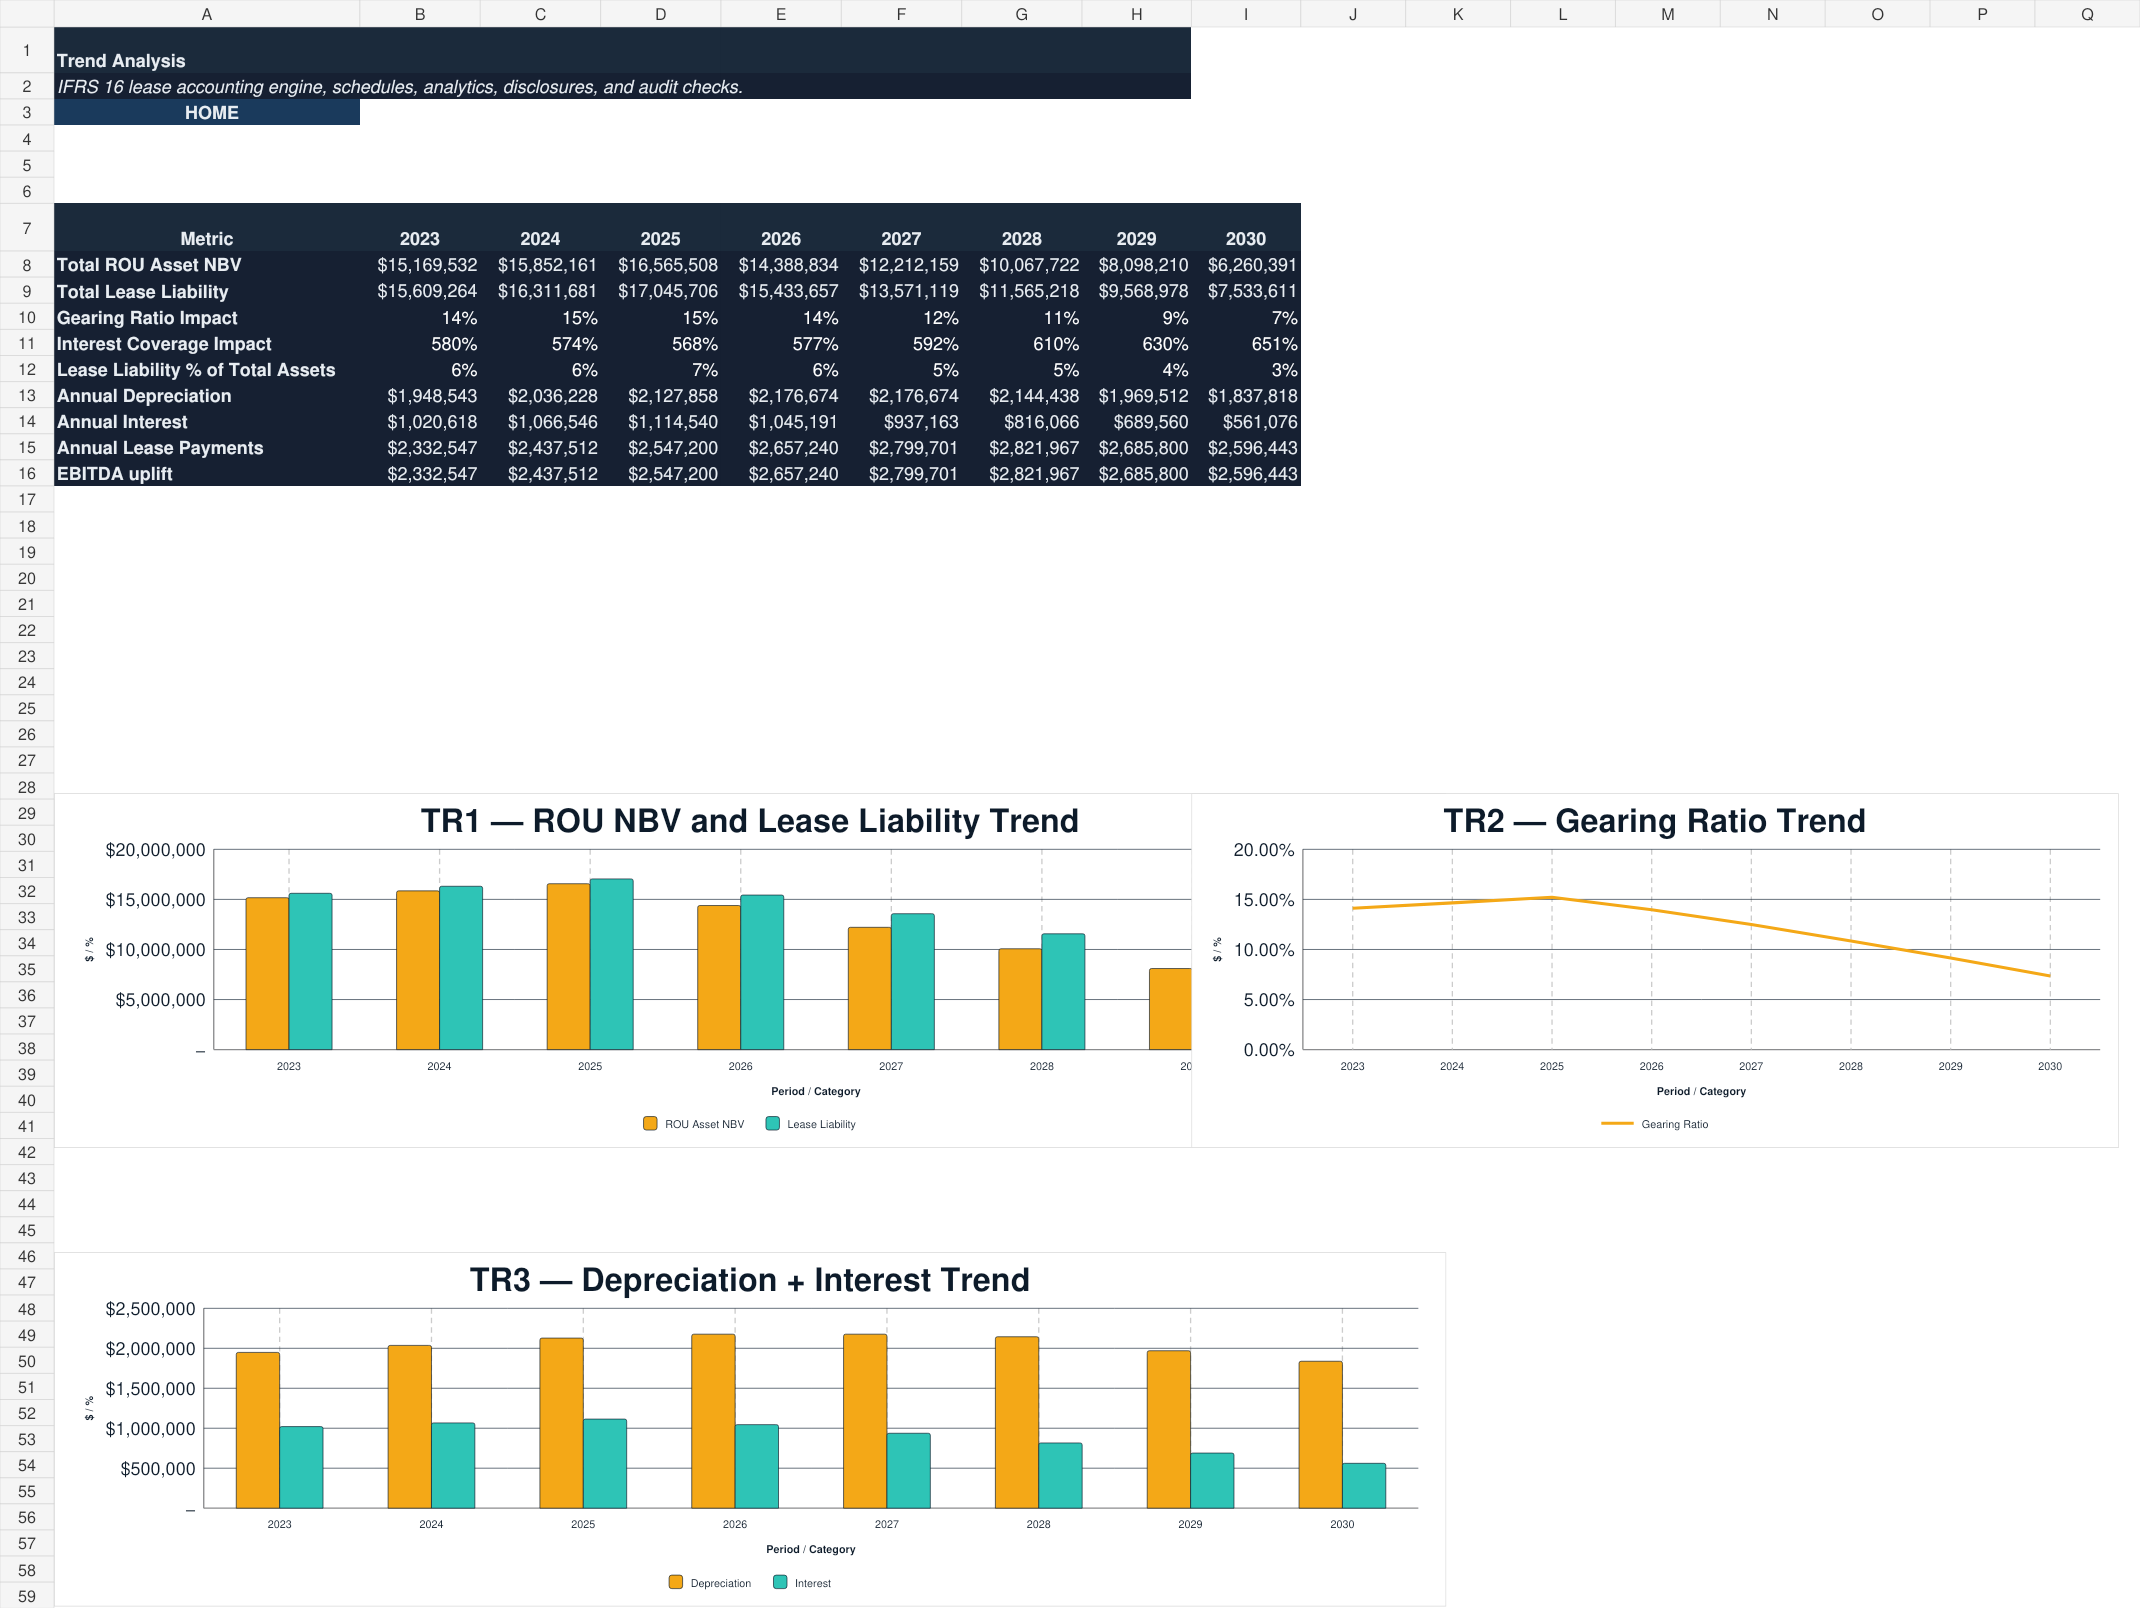The height and width of the screenshot is (1608, 2140).
Task: Select the 2025 Lease Liability bar in TR1
Action: pos(611,964)
